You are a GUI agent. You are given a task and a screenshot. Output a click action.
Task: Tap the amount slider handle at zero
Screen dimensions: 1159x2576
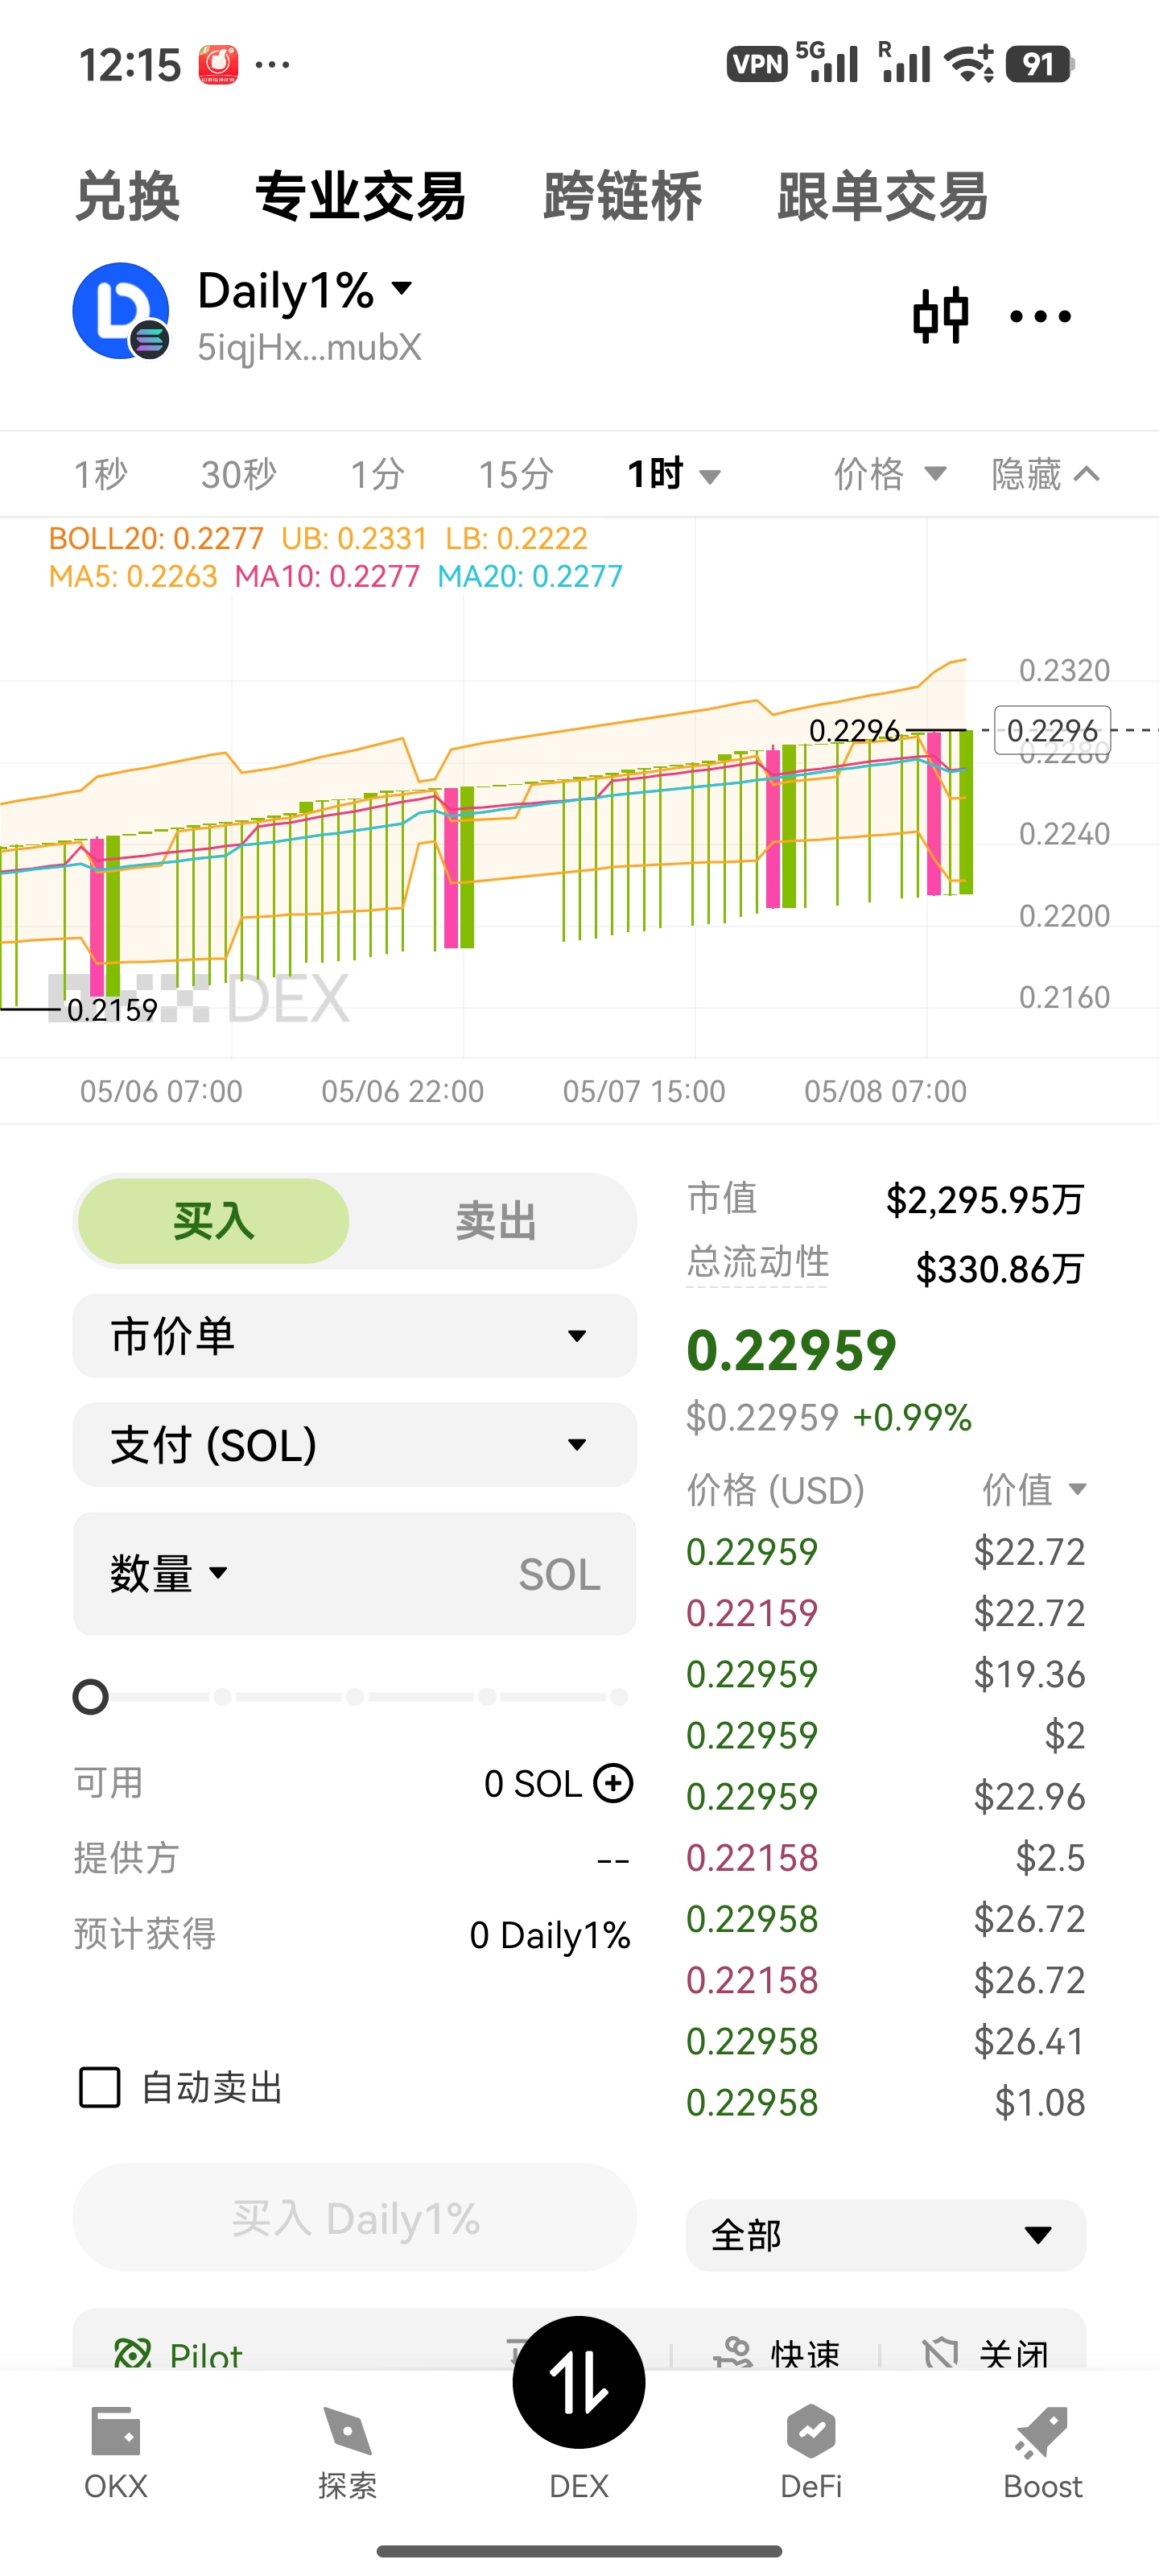pyautogui.click(x=91, y=1696)
